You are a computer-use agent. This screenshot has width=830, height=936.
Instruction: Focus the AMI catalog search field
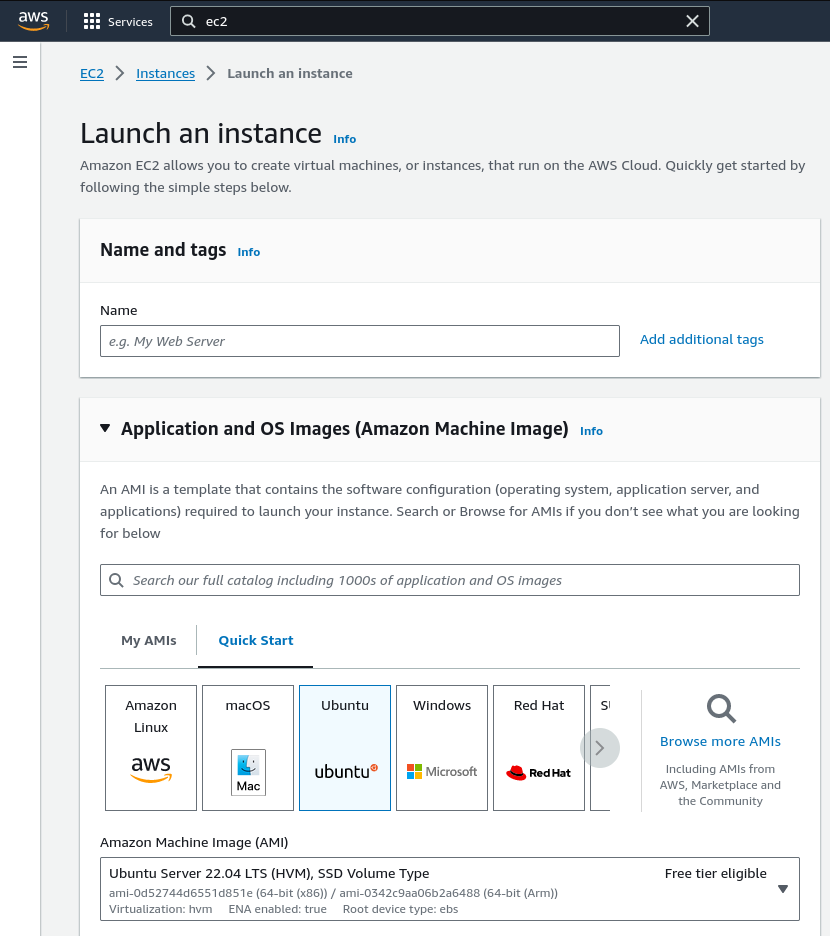click(450, 580)
